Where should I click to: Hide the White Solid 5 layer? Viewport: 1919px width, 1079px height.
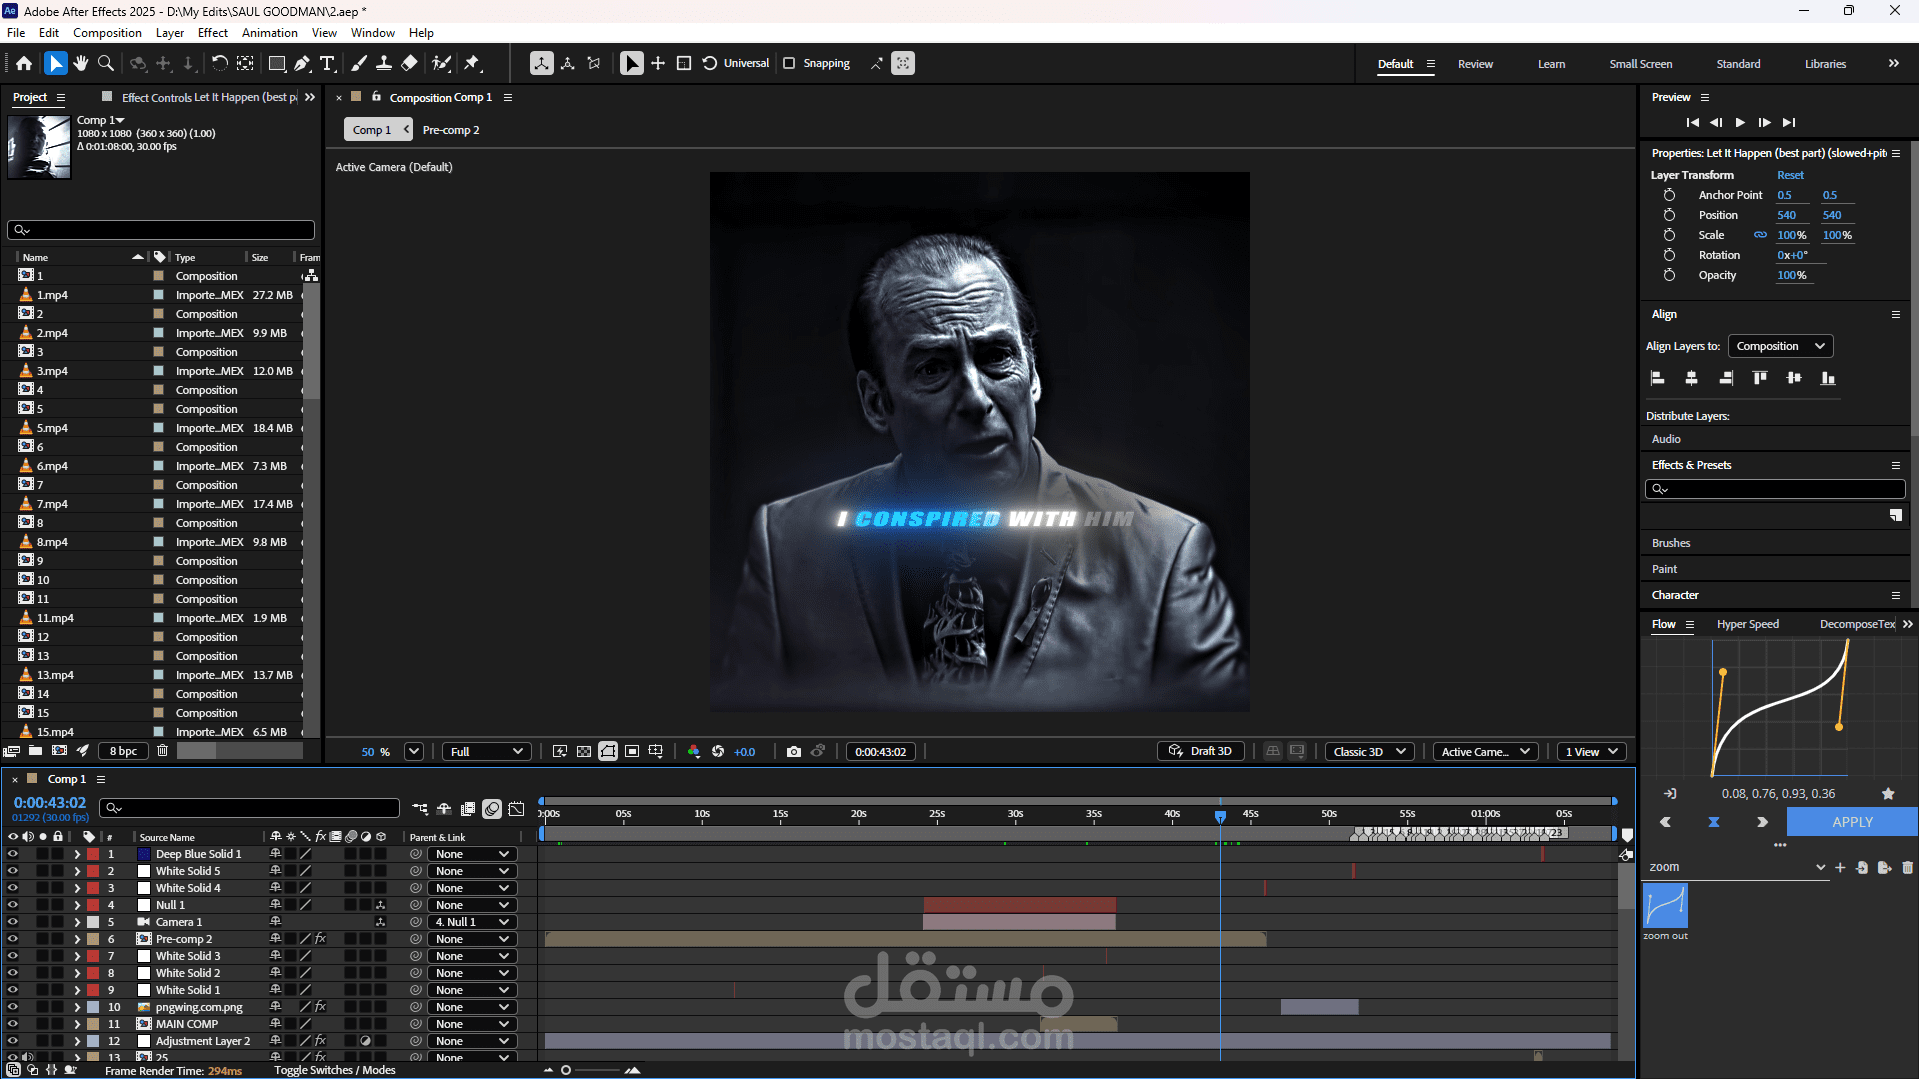coord(13,871)
